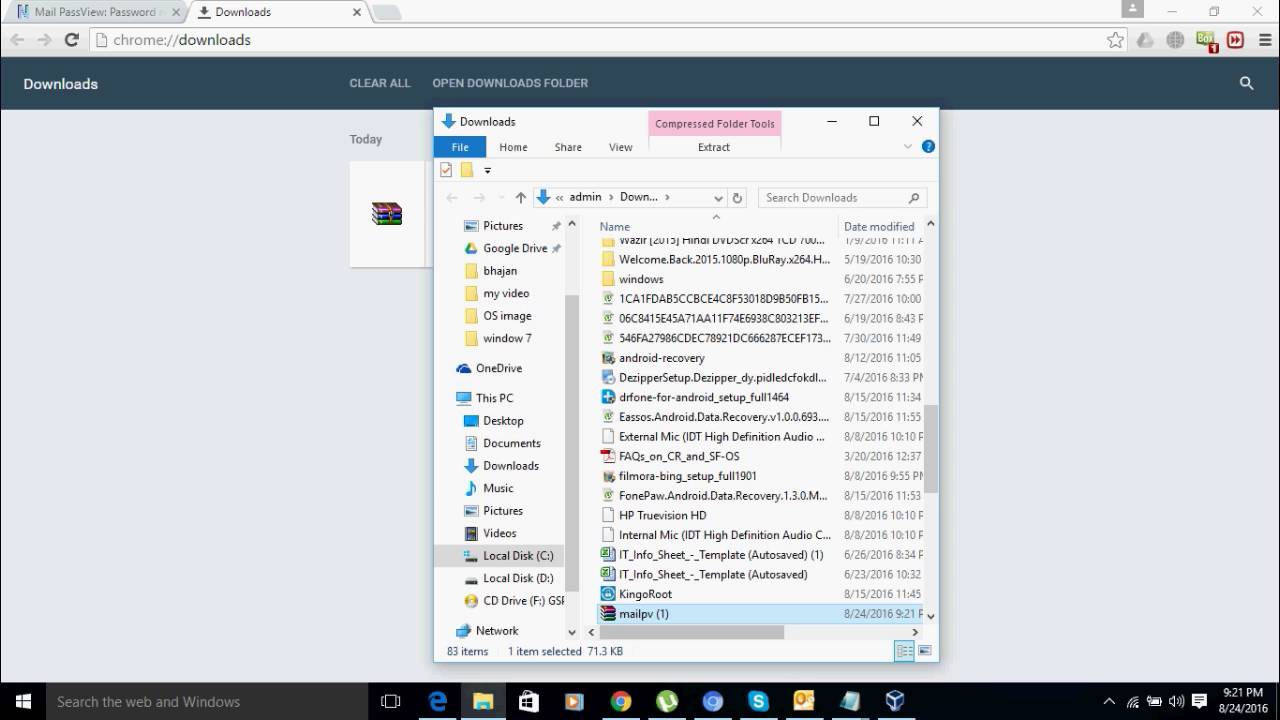This screenshot has width=1280, height=720.
Task: Select Local Disk (C:) in navigation pane
Action: coord(500,556)
